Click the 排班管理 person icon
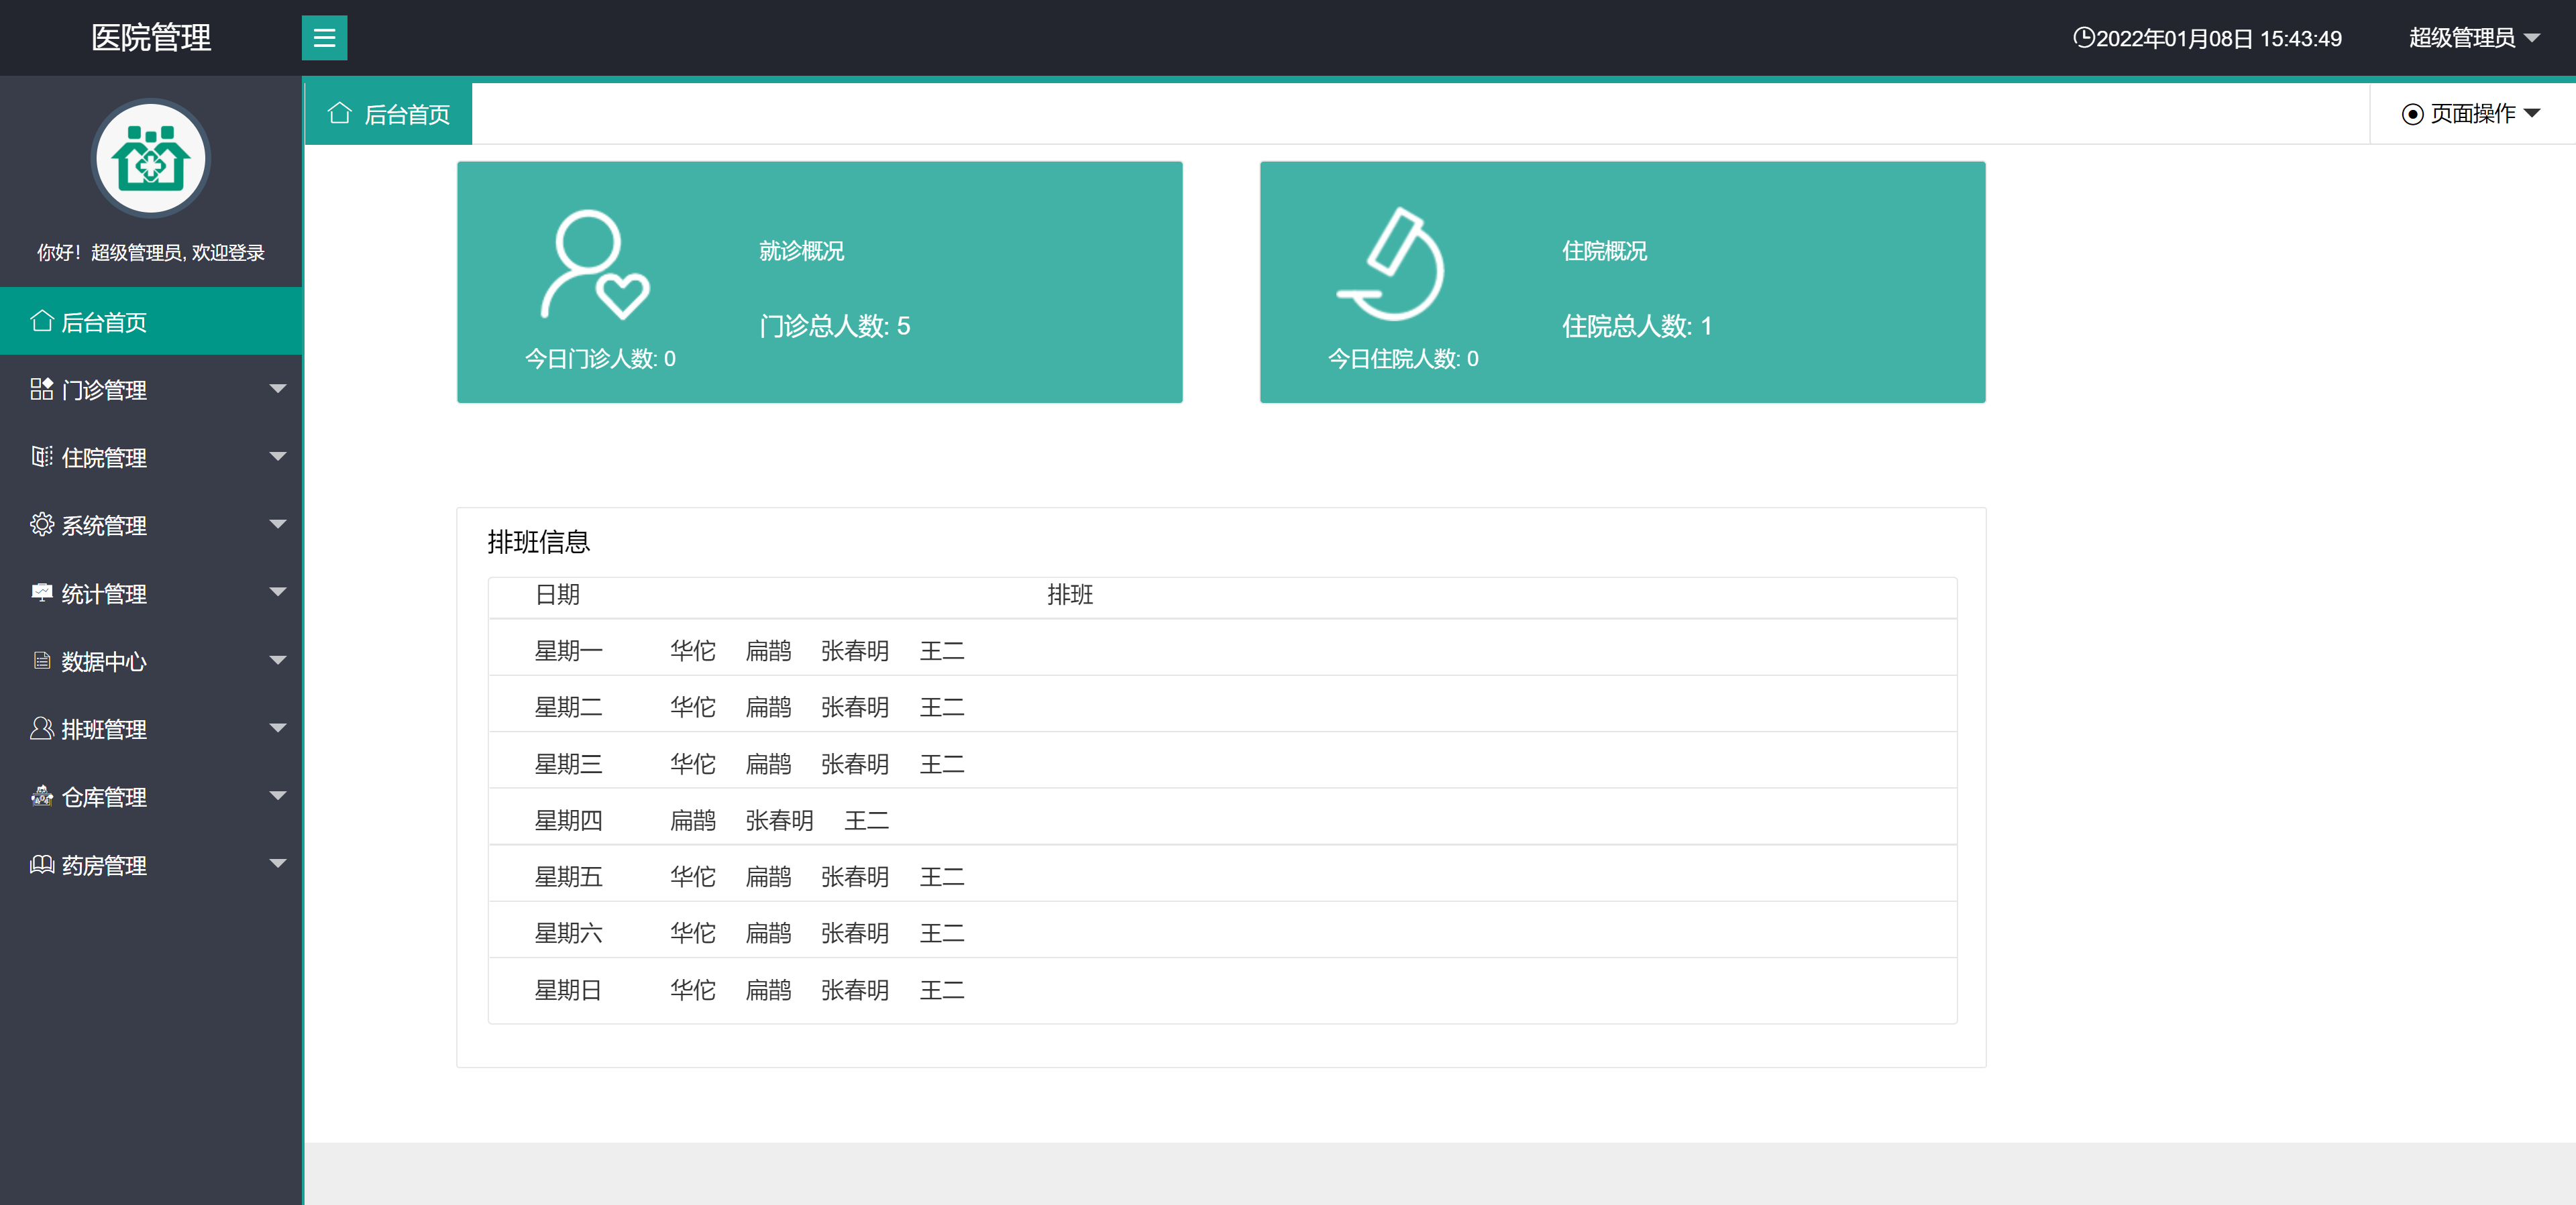The width and height of the screenshot is (2576, 1205). [42, 728]
